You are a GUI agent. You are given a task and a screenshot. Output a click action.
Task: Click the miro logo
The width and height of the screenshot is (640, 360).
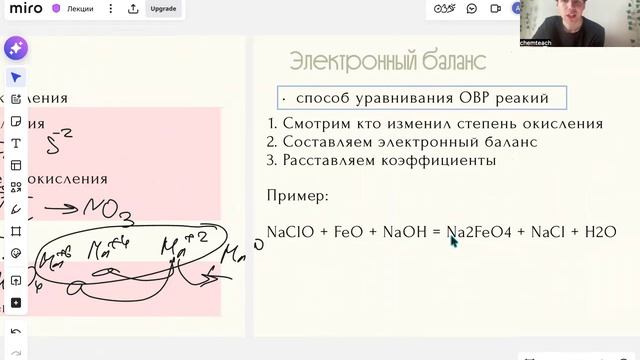[x=26, y=8]
